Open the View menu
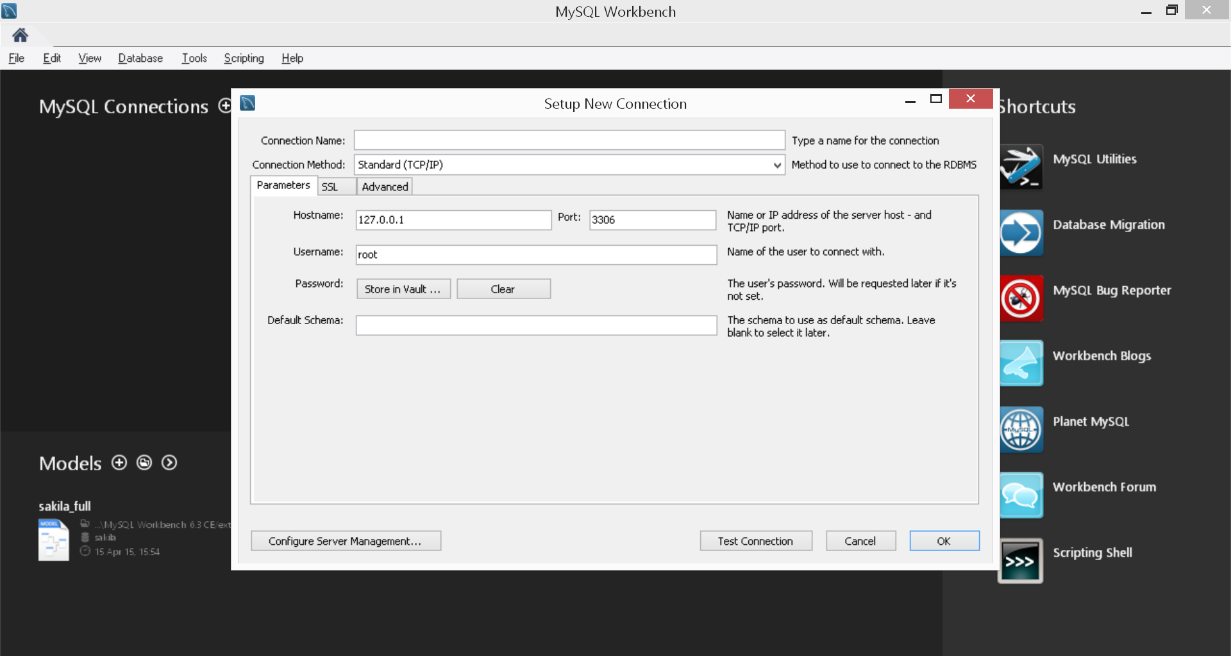1231x656 pixels. (90, 58)
